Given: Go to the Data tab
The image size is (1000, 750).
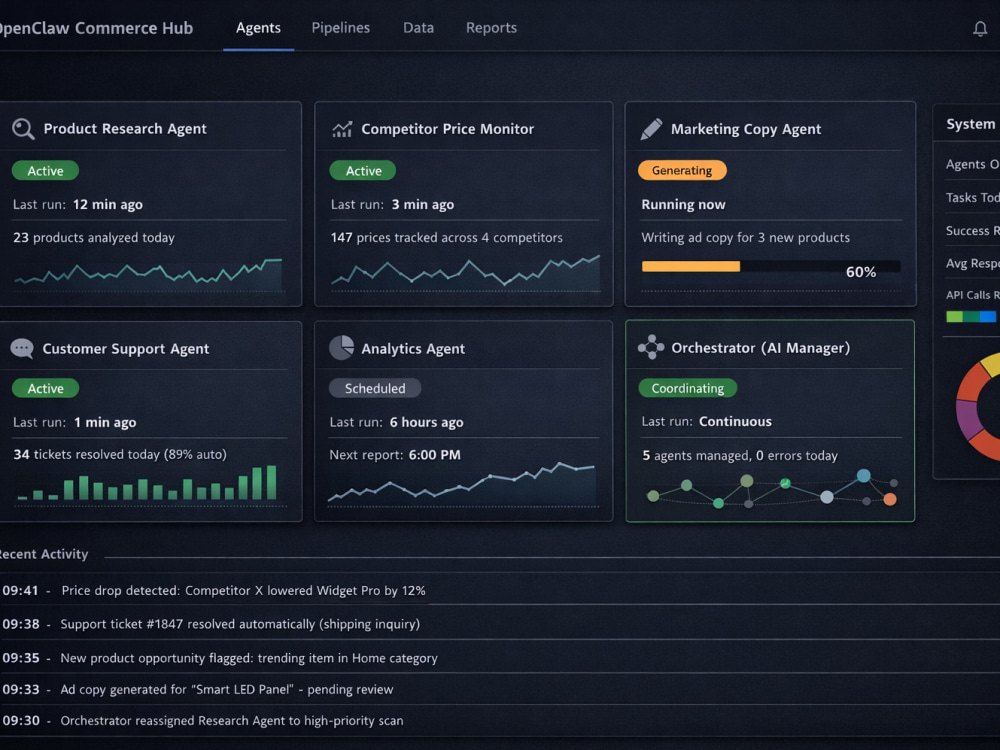Looking at the screenshot, I should (x=418, y=28).
